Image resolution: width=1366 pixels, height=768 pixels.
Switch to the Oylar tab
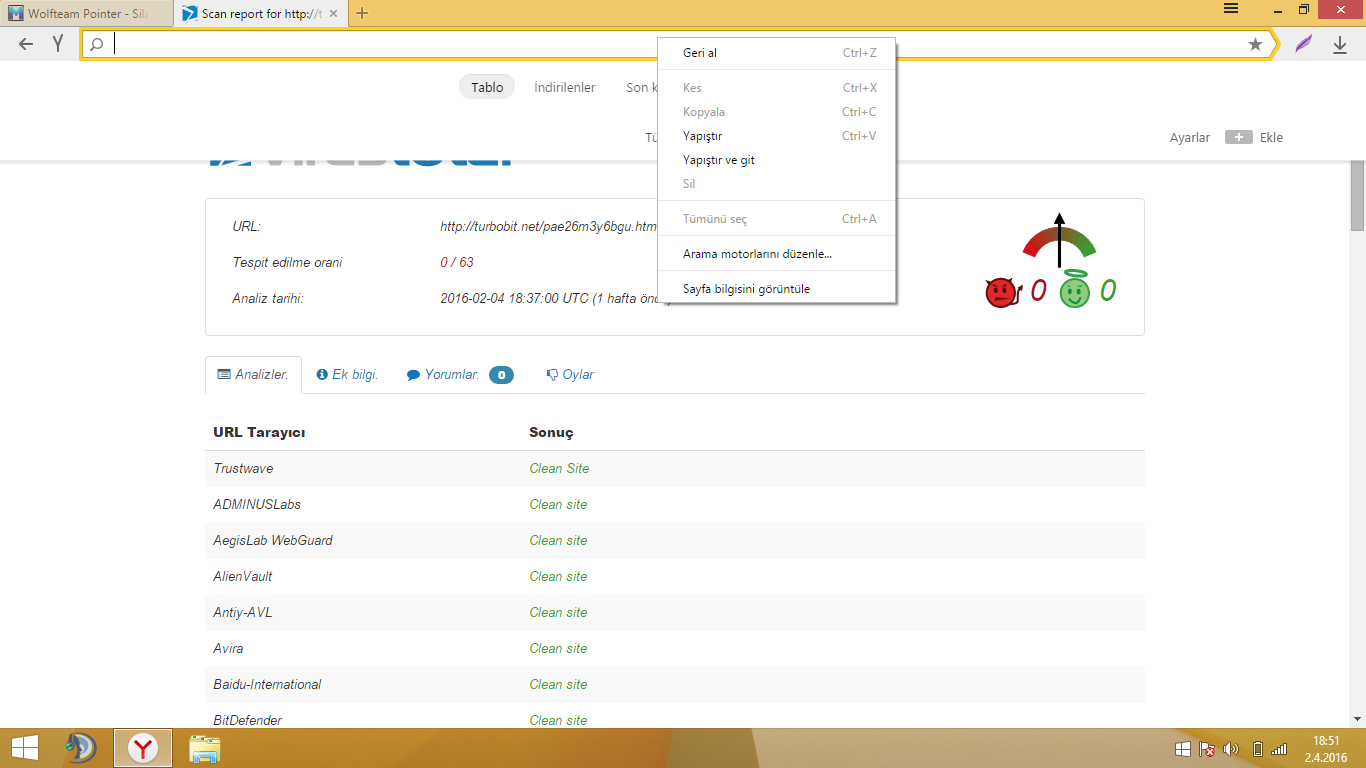click(570, 375)
